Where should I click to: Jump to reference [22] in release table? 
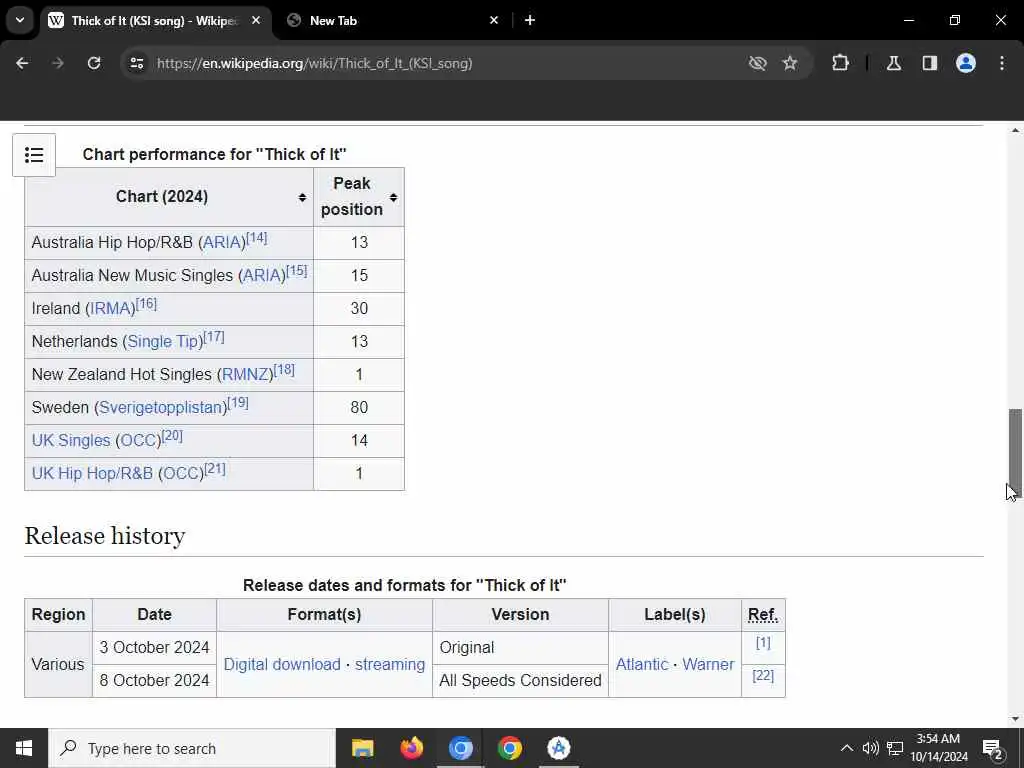[x=763, y=675]
